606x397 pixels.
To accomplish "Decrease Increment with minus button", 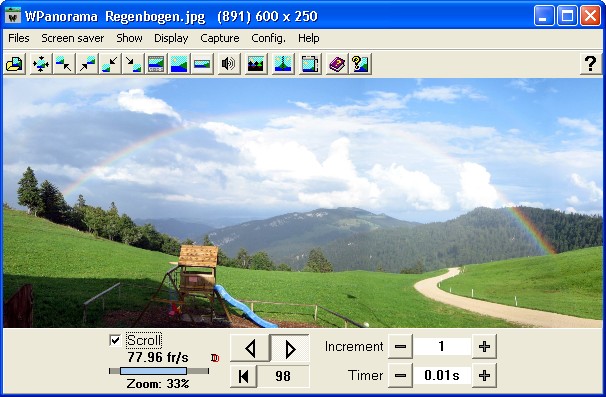I will point(400,346).
